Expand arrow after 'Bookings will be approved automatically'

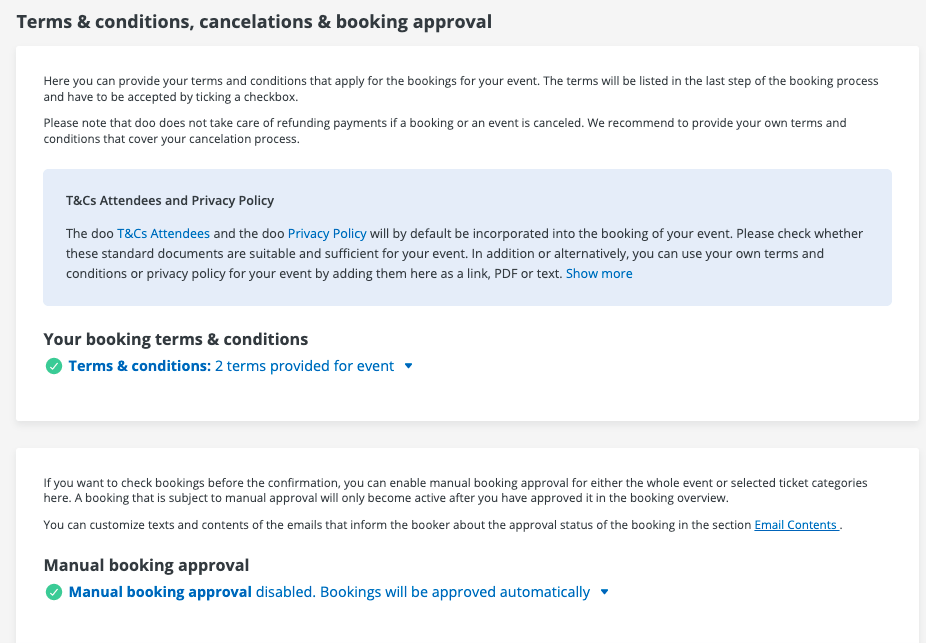604,592
